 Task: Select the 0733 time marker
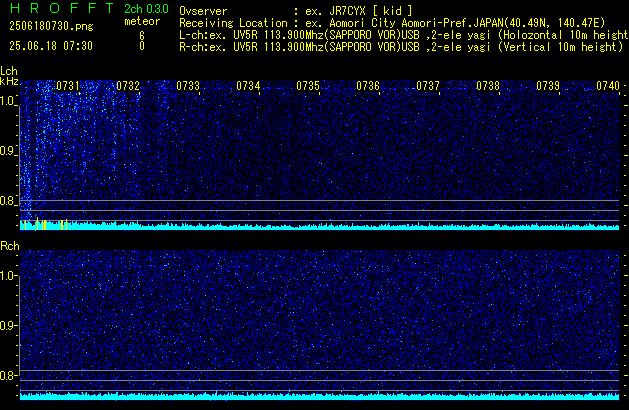pos(188,86)
